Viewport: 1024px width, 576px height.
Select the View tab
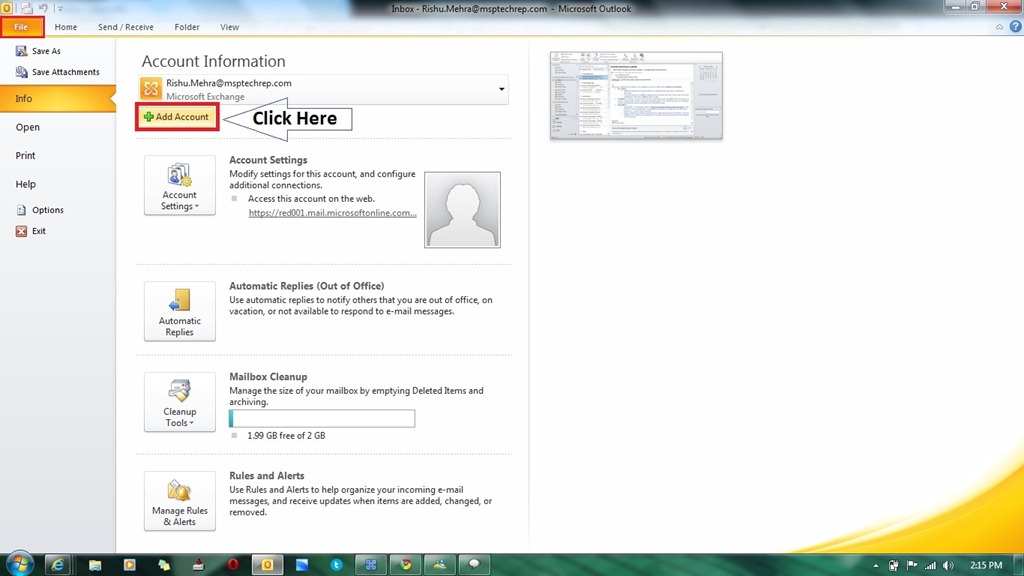tap(229, 27)
